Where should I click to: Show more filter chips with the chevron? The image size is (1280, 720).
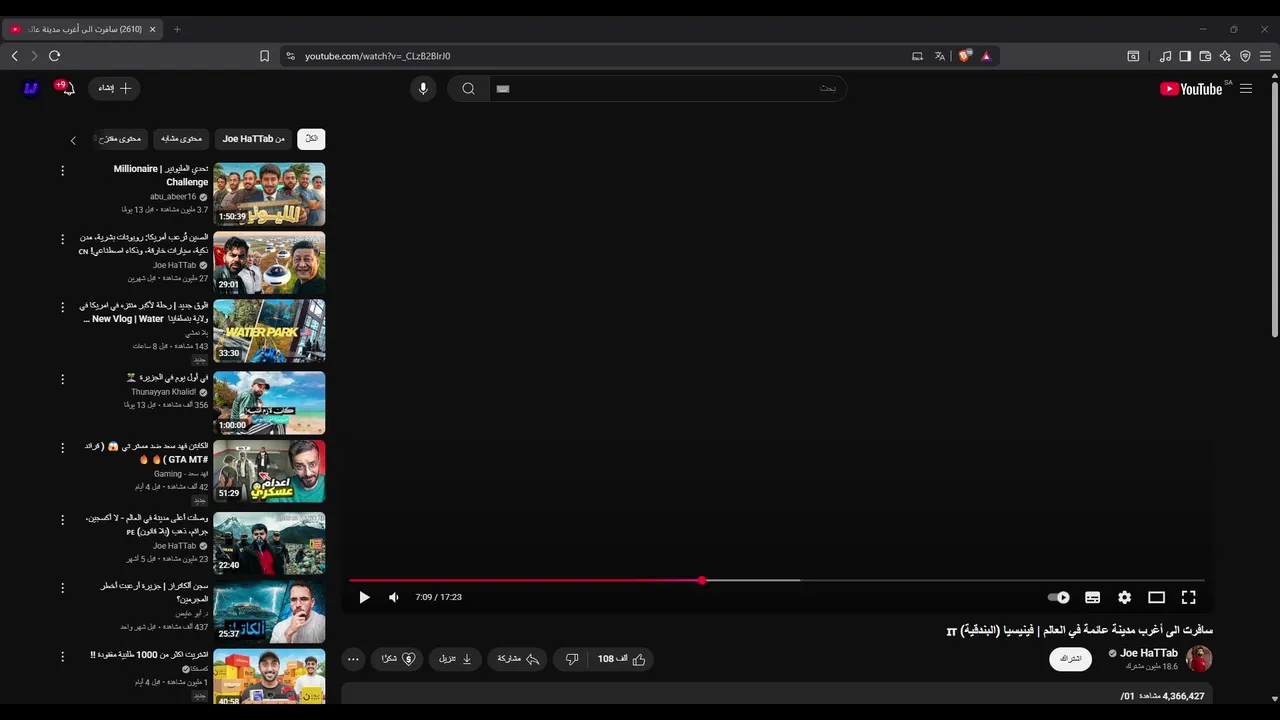pos(73,140)
